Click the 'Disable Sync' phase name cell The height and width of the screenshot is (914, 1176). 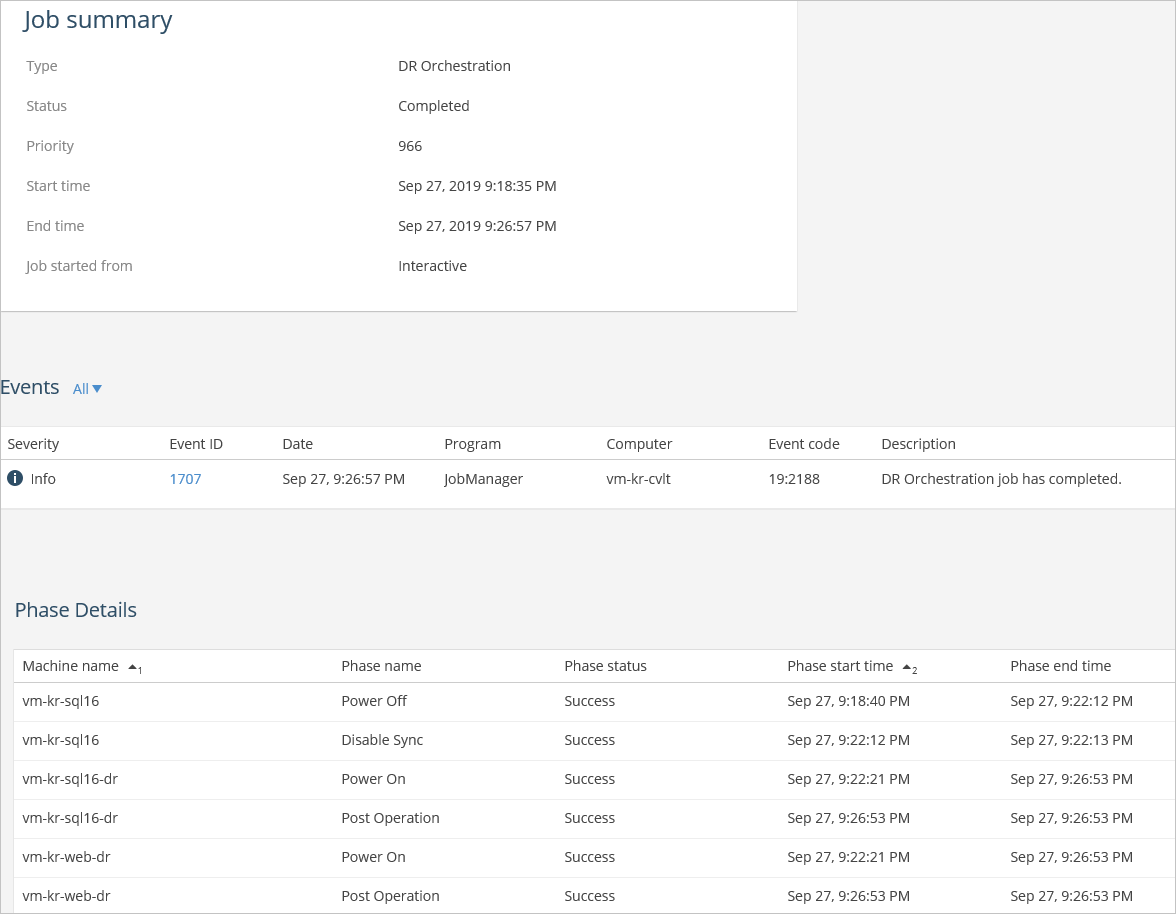pos(382,740)
